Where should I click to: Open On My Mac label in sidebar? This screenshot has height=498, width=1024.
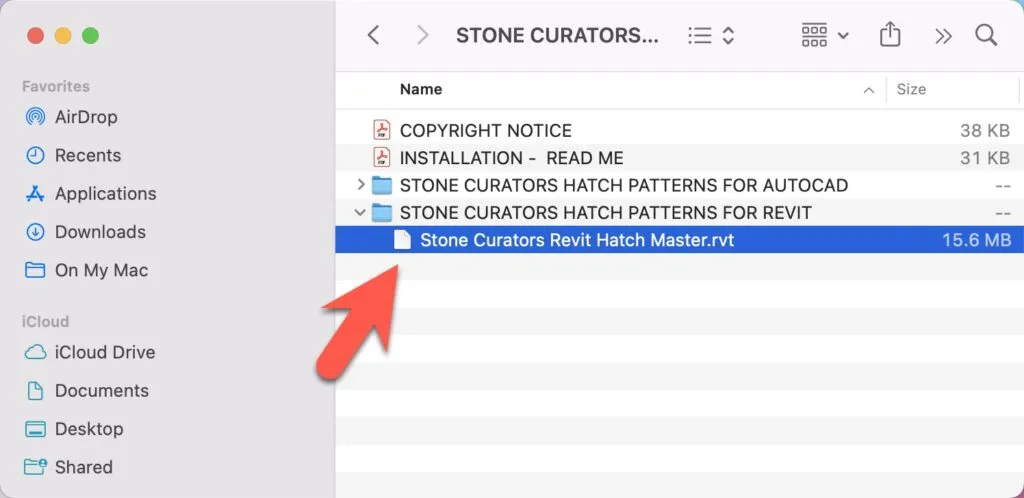102,270
